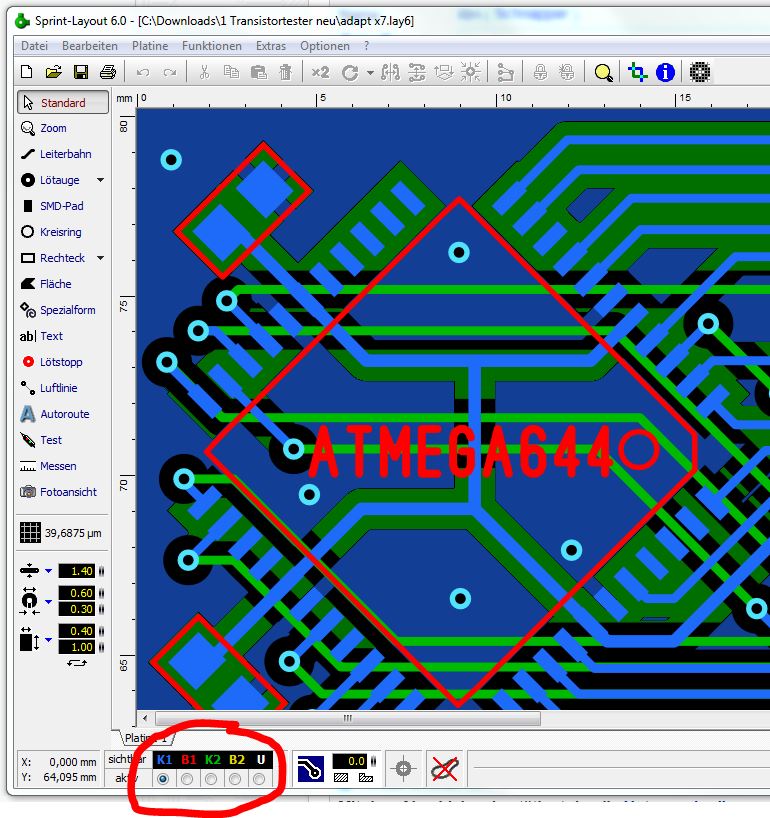This screenshot has width=770, height=818.
Task: Click the align elements toolbar icon
Action: click(417, 72)
